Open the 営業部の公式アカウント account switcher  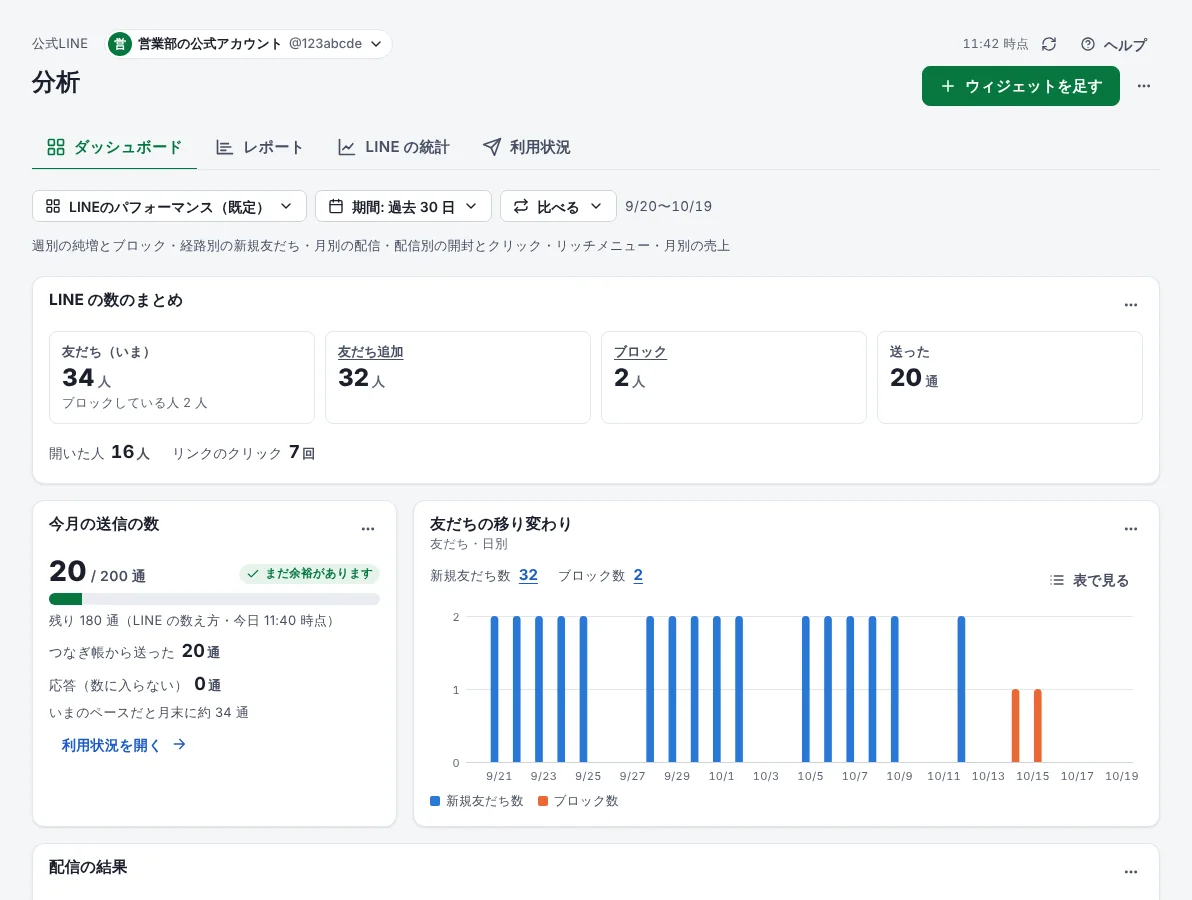tap(249, 44)
